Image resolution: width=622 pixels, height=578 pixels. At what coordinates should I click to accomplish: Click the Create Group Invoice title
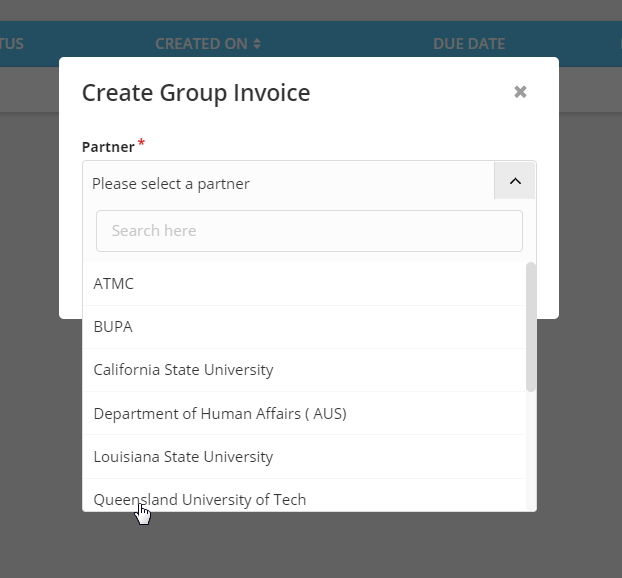[x=196, y=94]
